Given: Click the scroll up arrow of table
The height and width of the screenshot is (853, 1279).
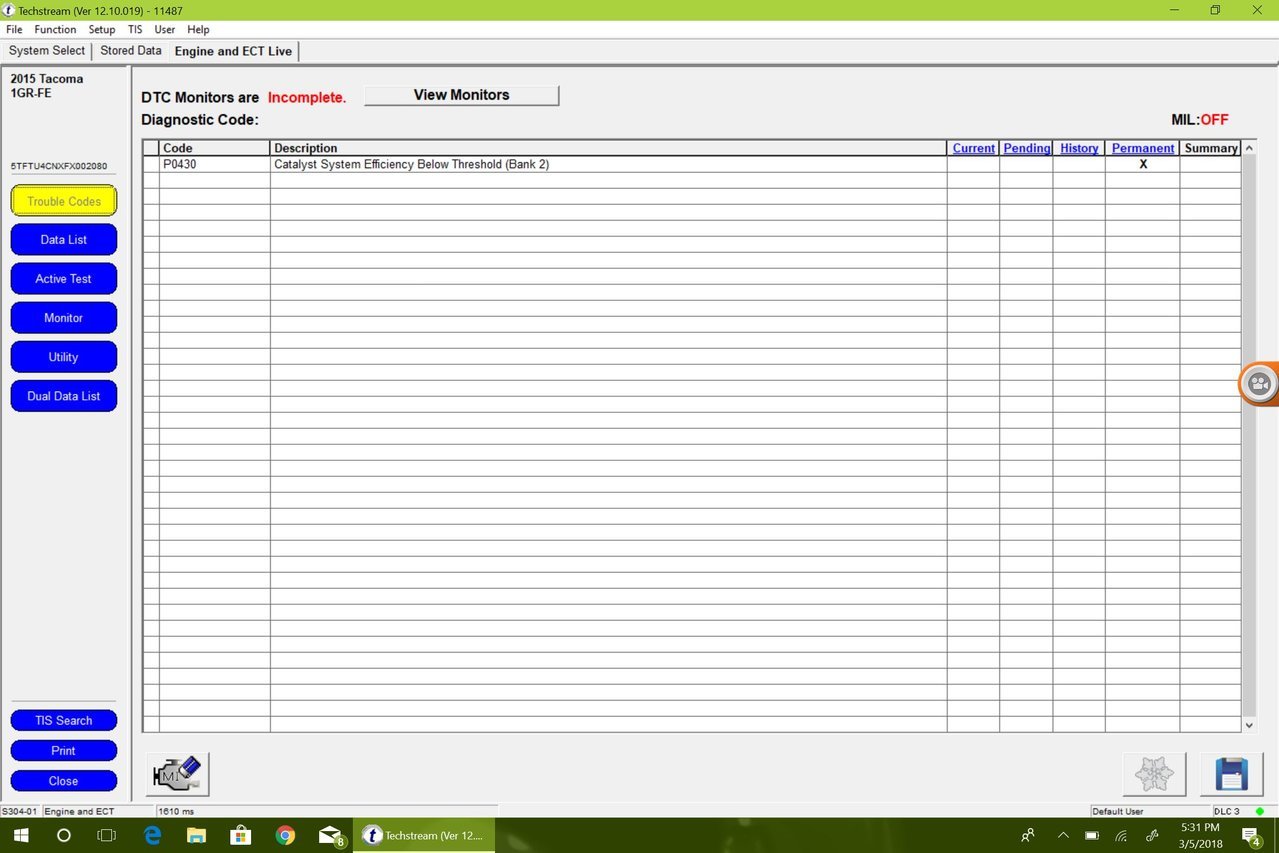Looking at the screenshot, I should 1249,148.
